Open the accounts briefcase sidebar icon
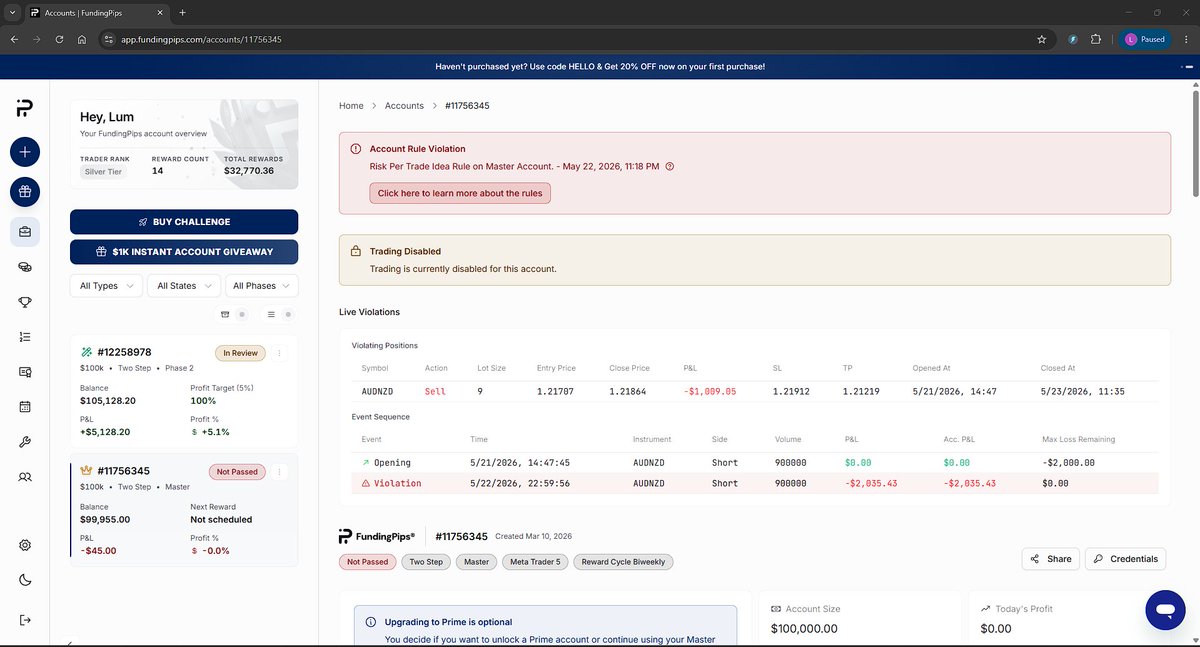Viewport: 1200px width, 647px height. [x=25, y=232]
